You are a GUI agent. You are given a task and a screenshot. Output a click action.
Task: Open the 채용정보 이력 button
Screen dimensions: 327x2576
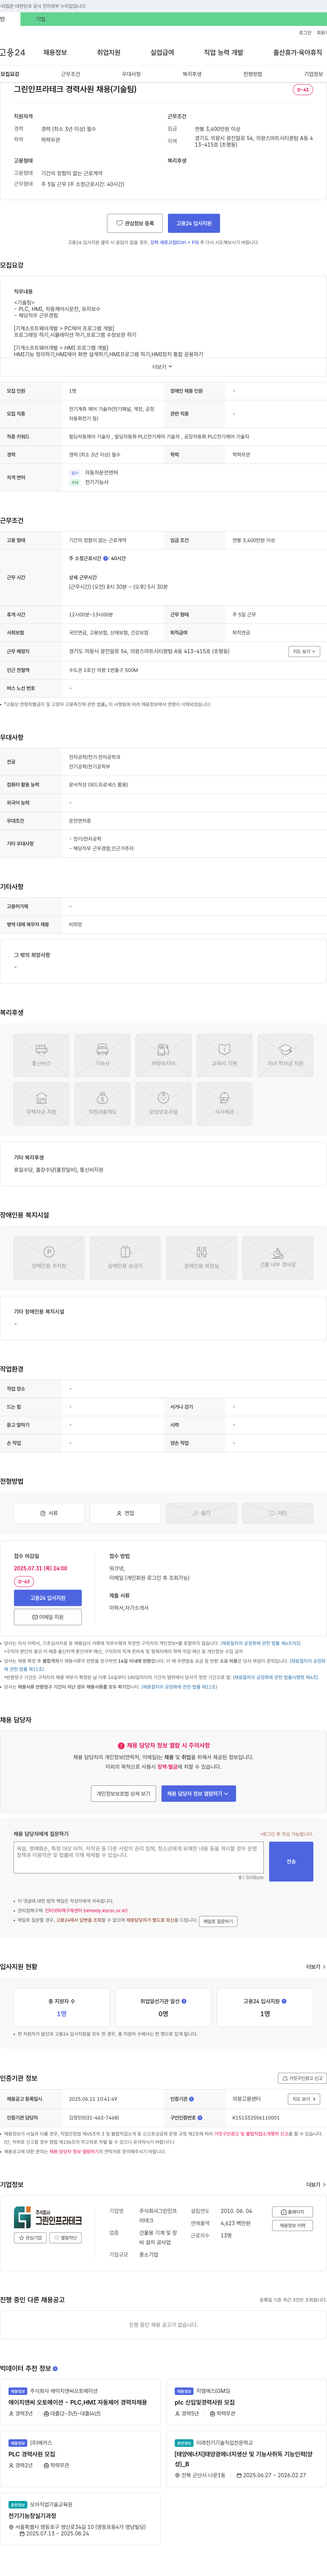pyautogui.click(x=292, y=2225)
